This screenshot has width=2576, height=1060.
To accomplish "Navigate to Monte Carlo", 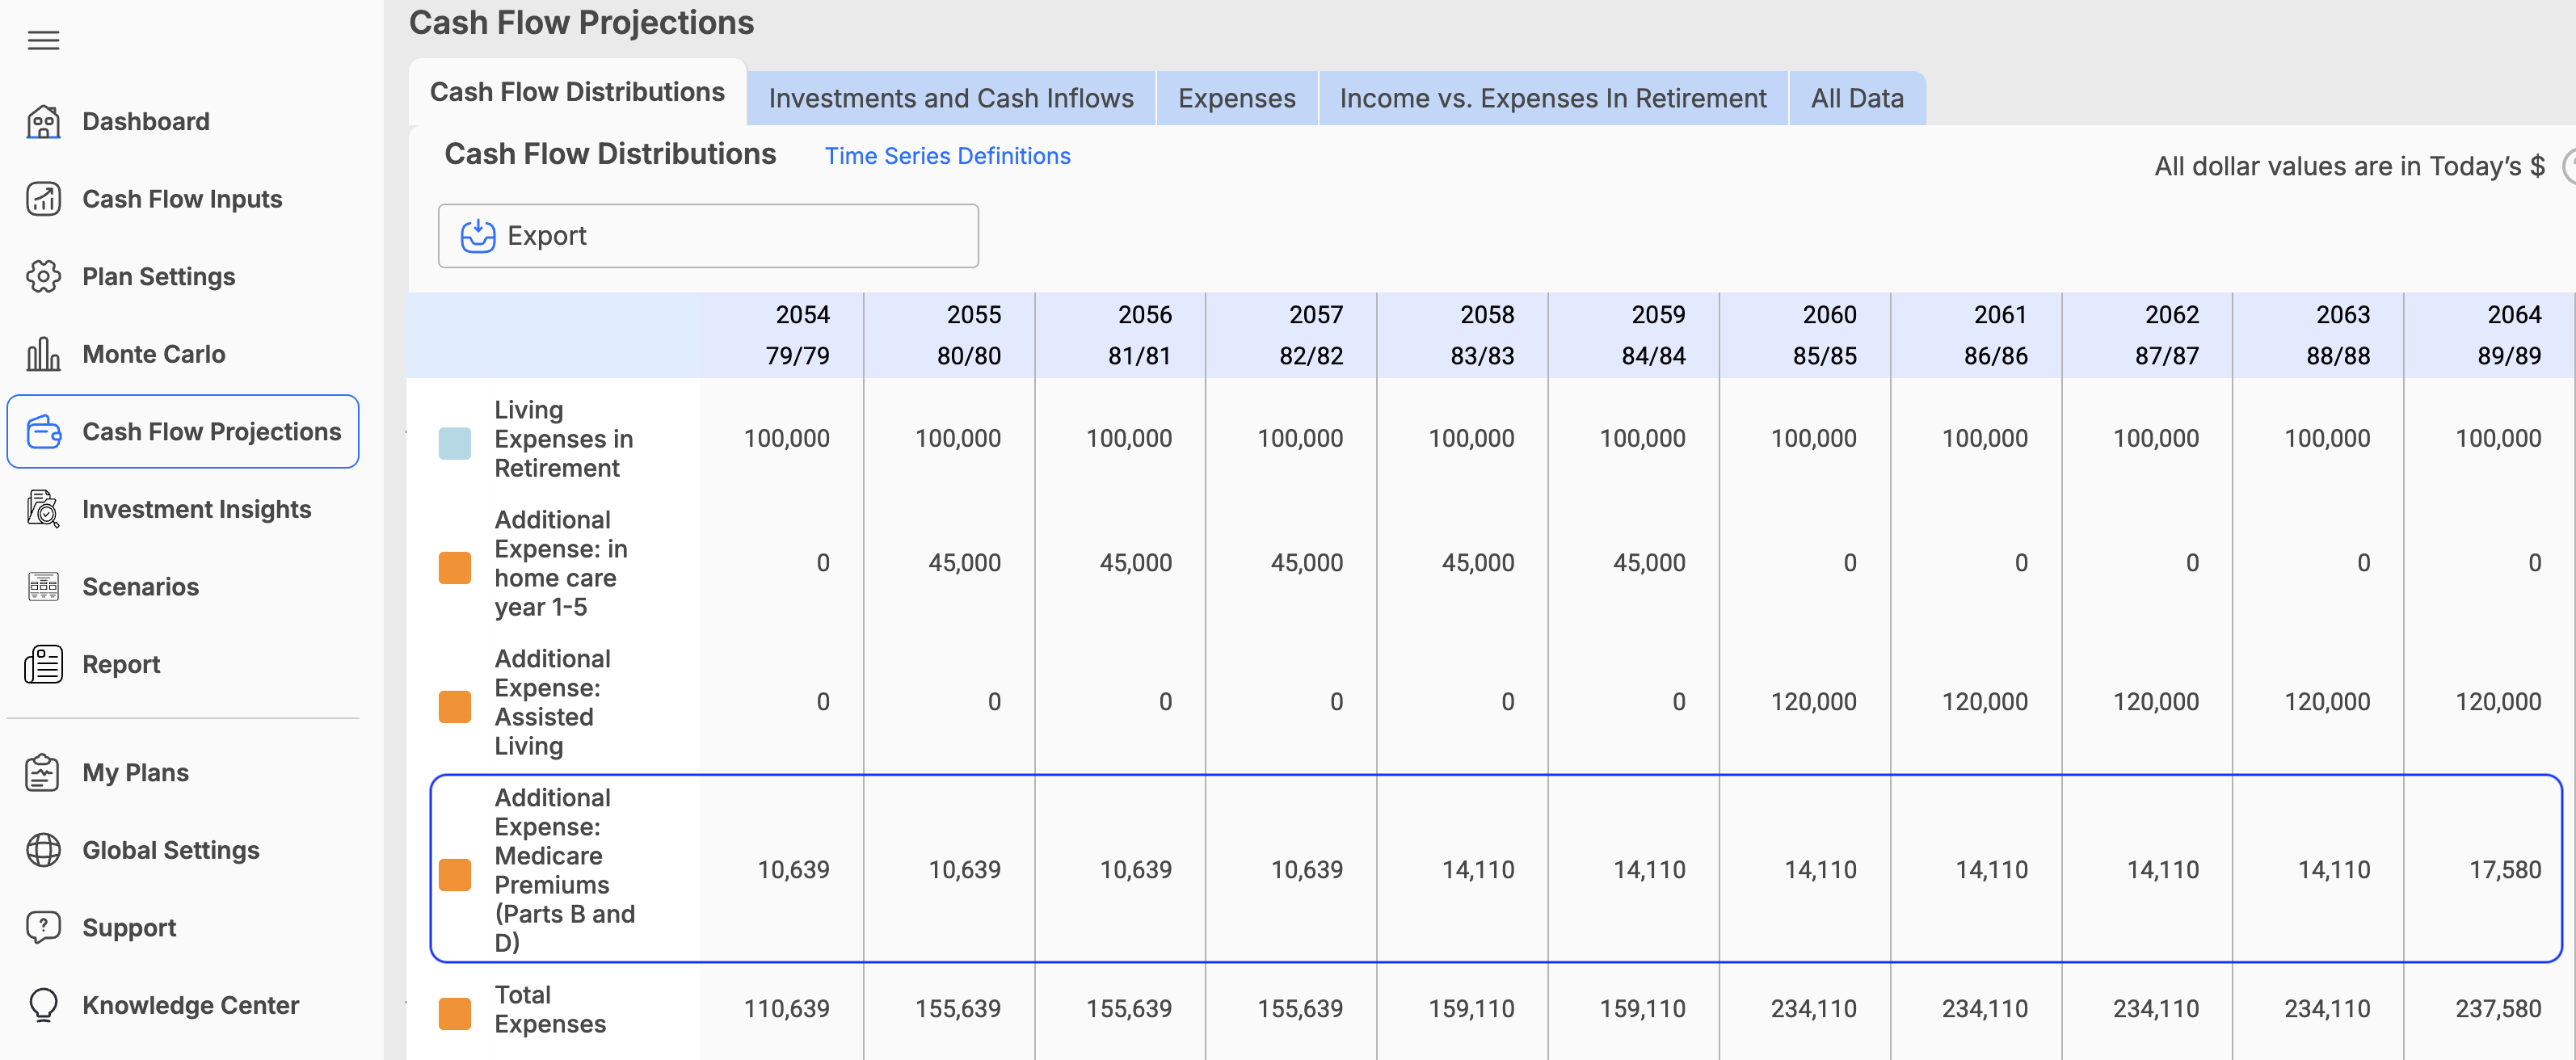I will pos(154,354).
